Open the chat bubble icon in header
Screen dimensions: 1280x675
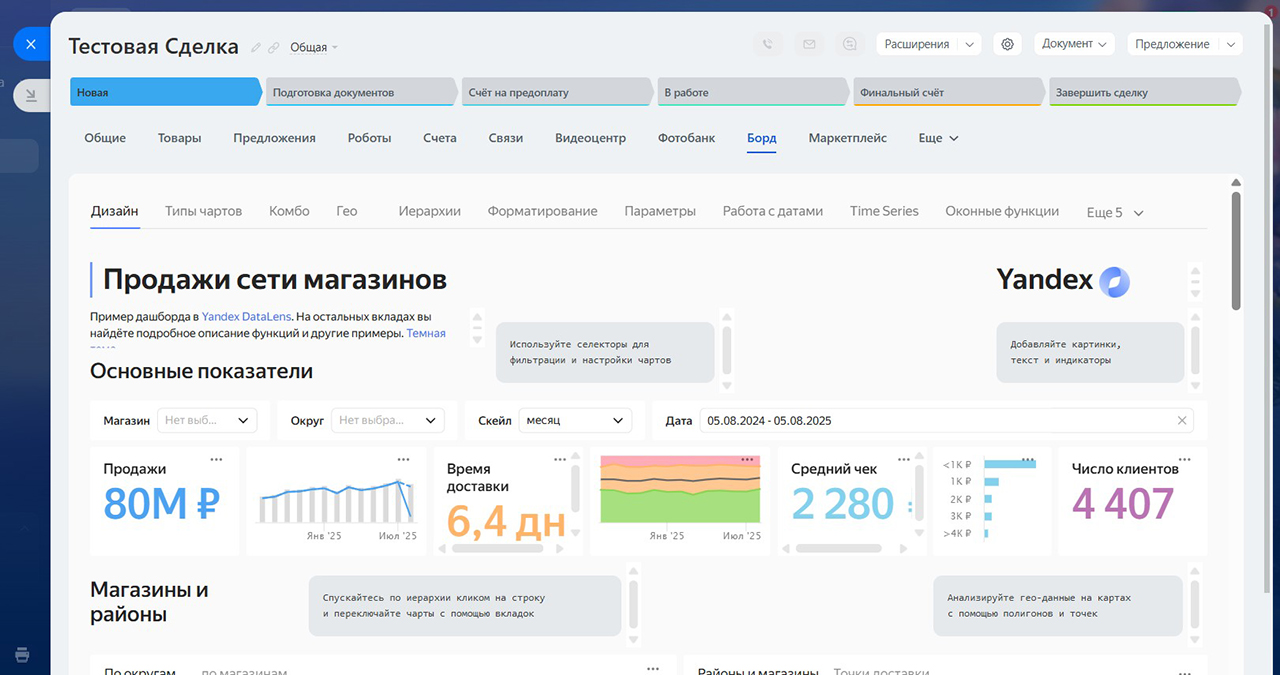(850, 44)
